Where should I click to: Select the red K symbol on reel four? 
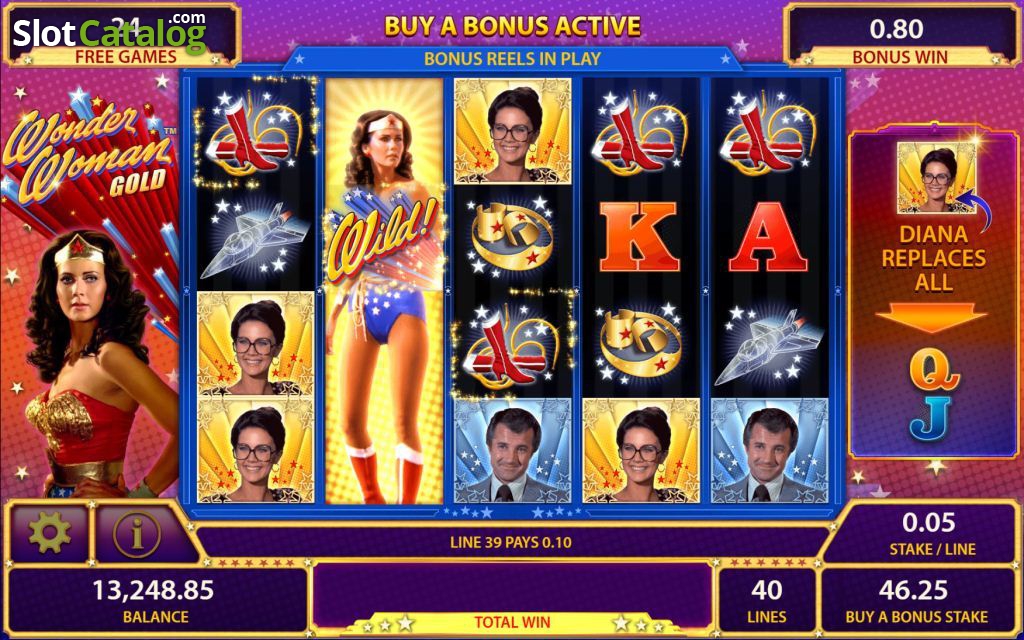click(639, 237)
